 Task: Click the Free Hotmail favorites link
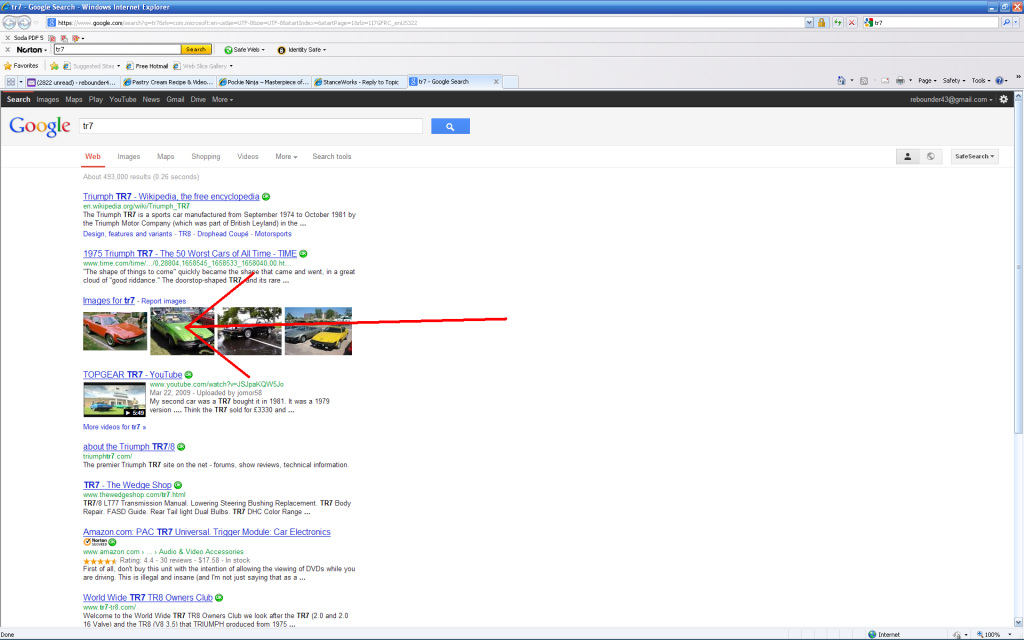pos(147,66)
